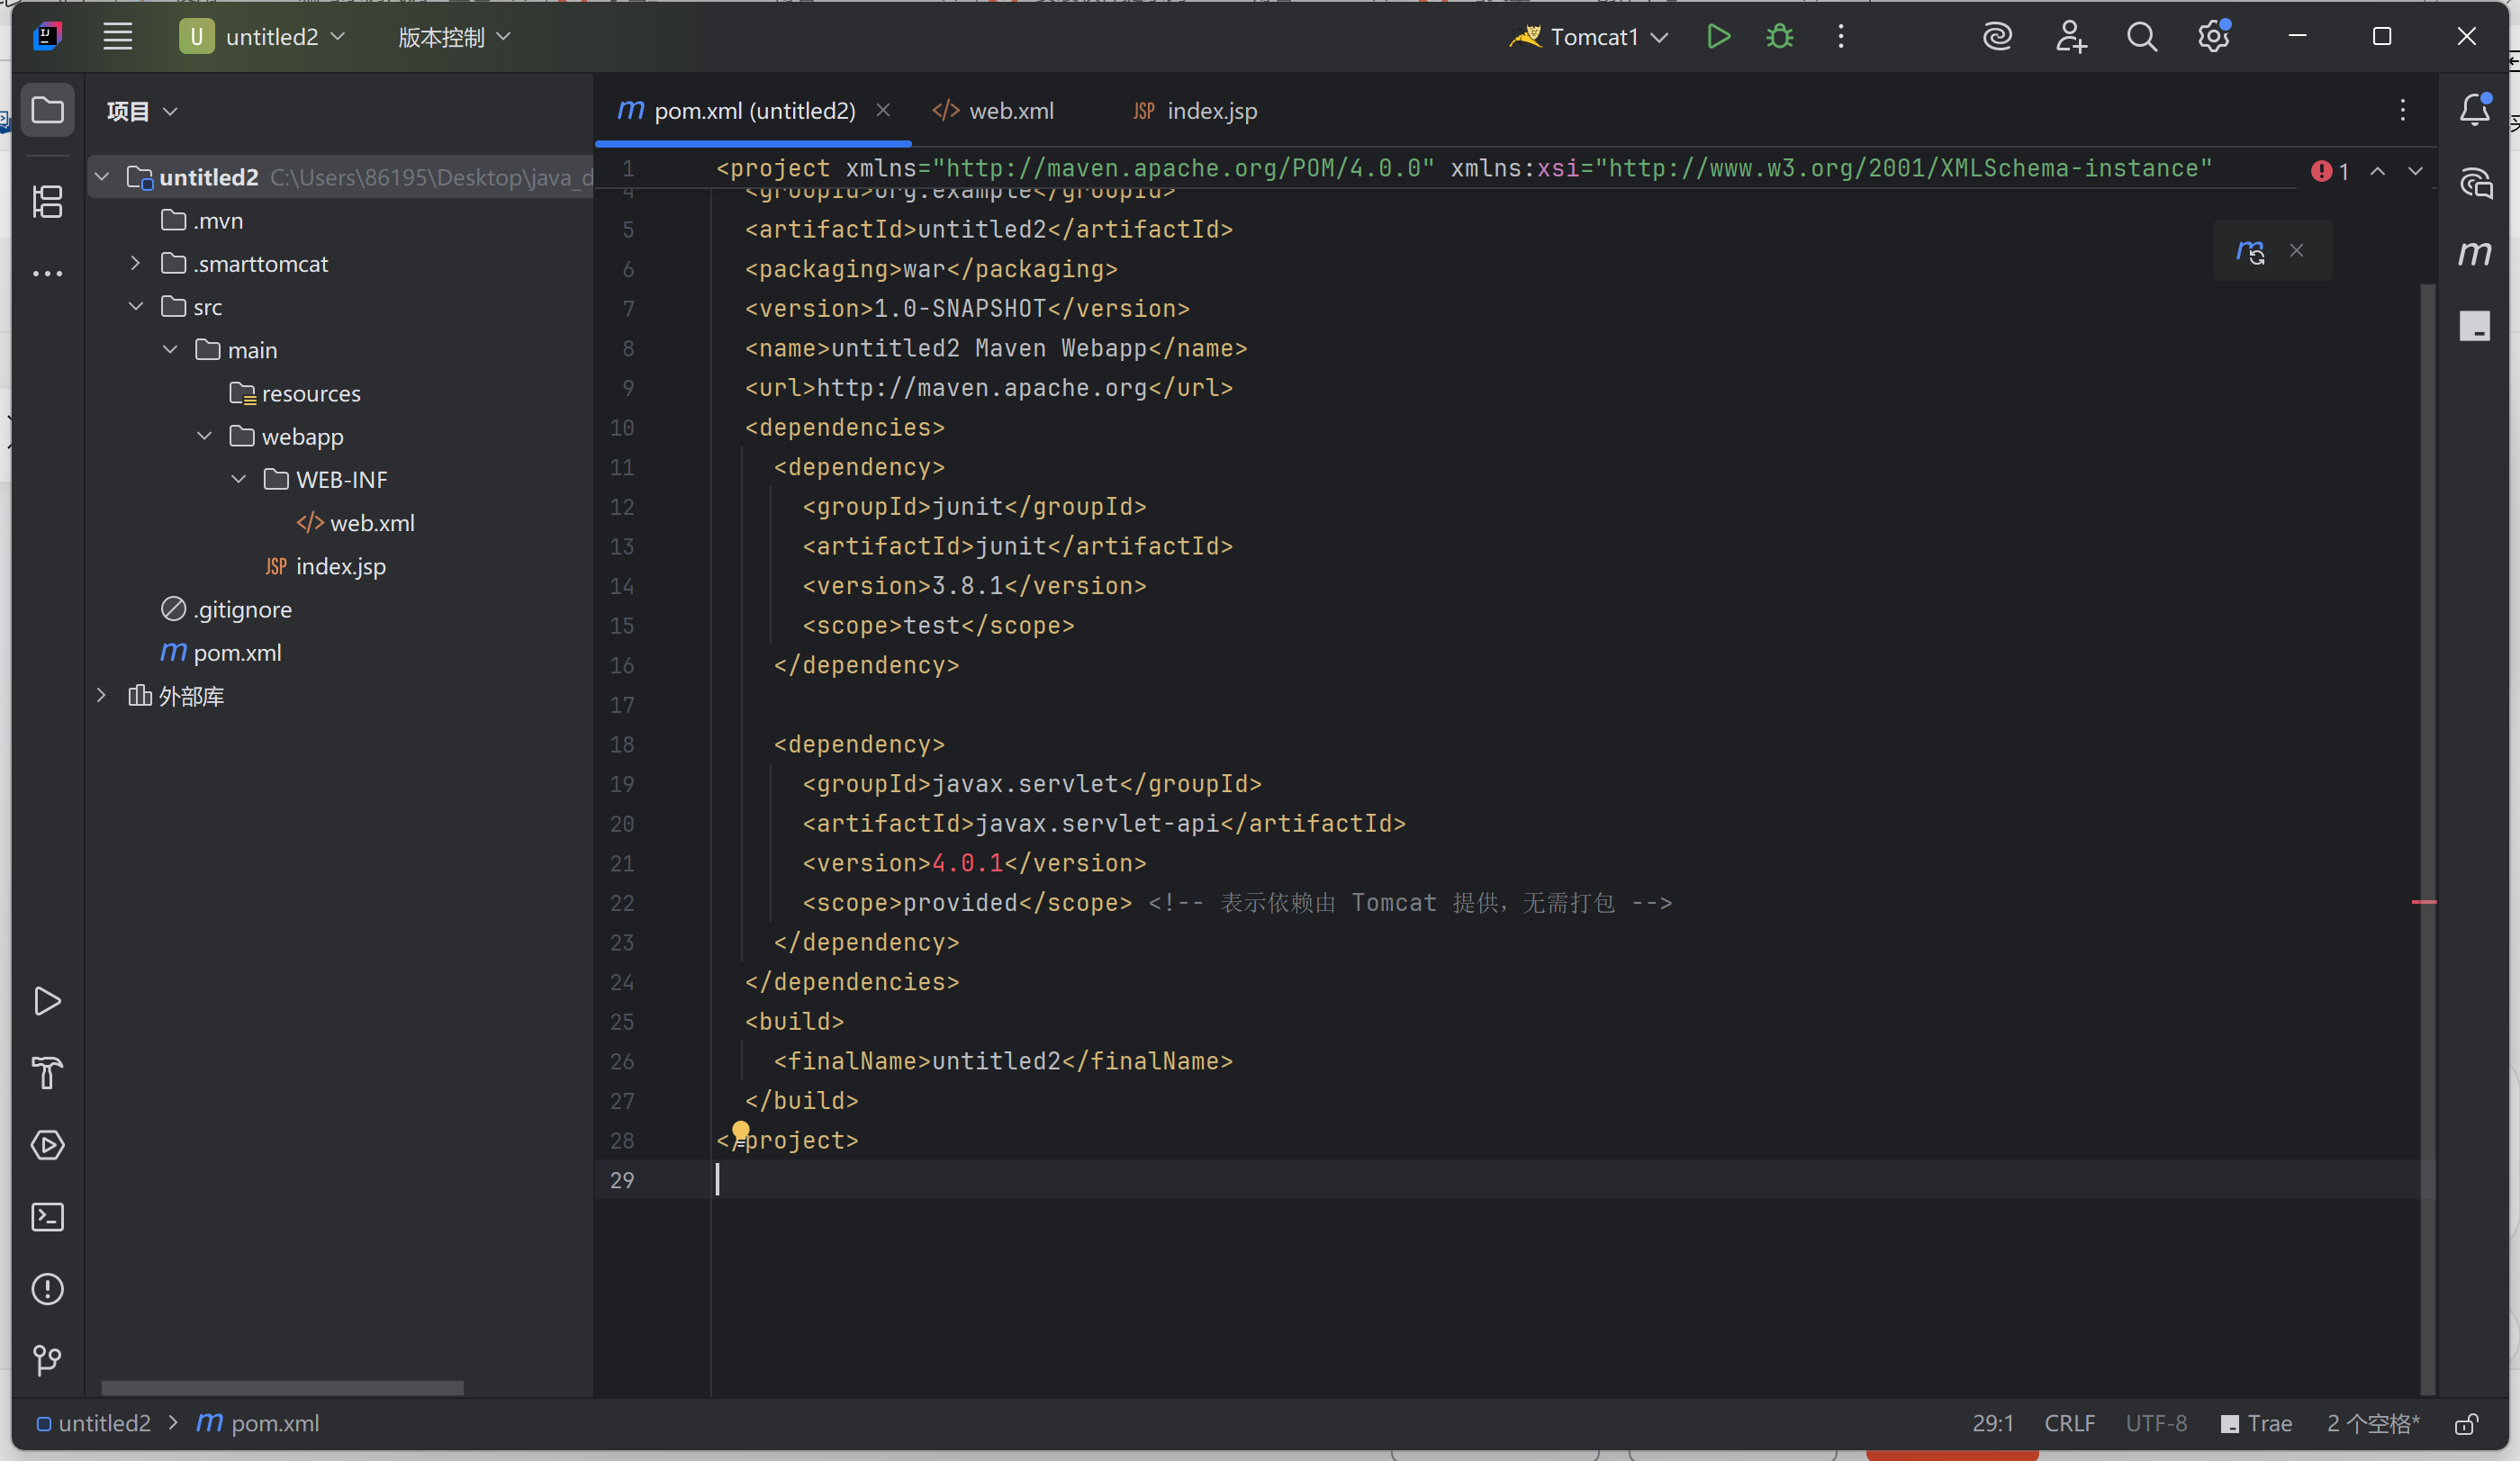Open the Build hammer tool window
Viewport: 2520px width, 1461px height.
tap(47, 1073)
